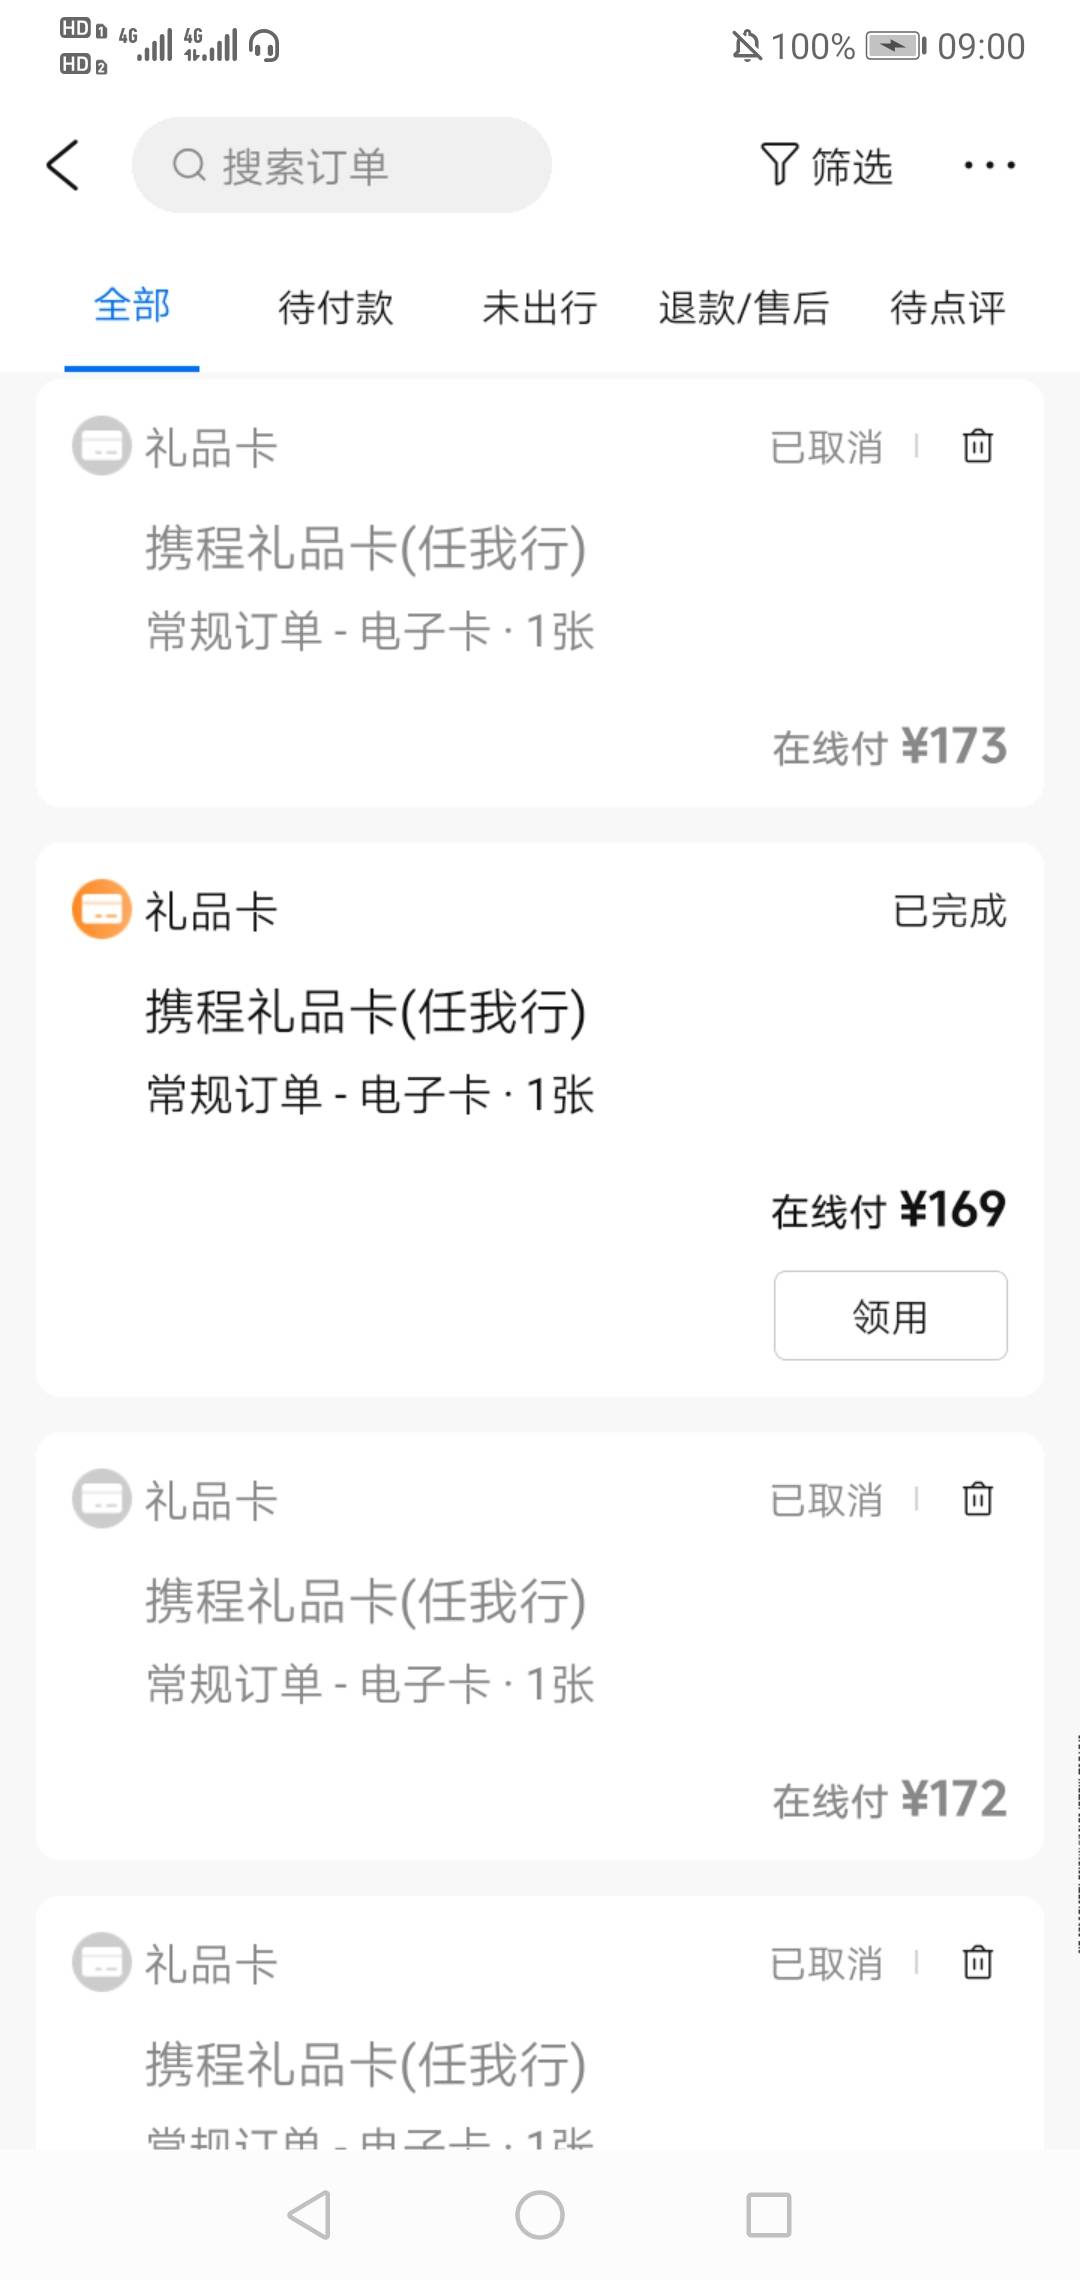Tap the Android back triangle button
Screen dimensions: 1080x2280
tap(309, 2214)
